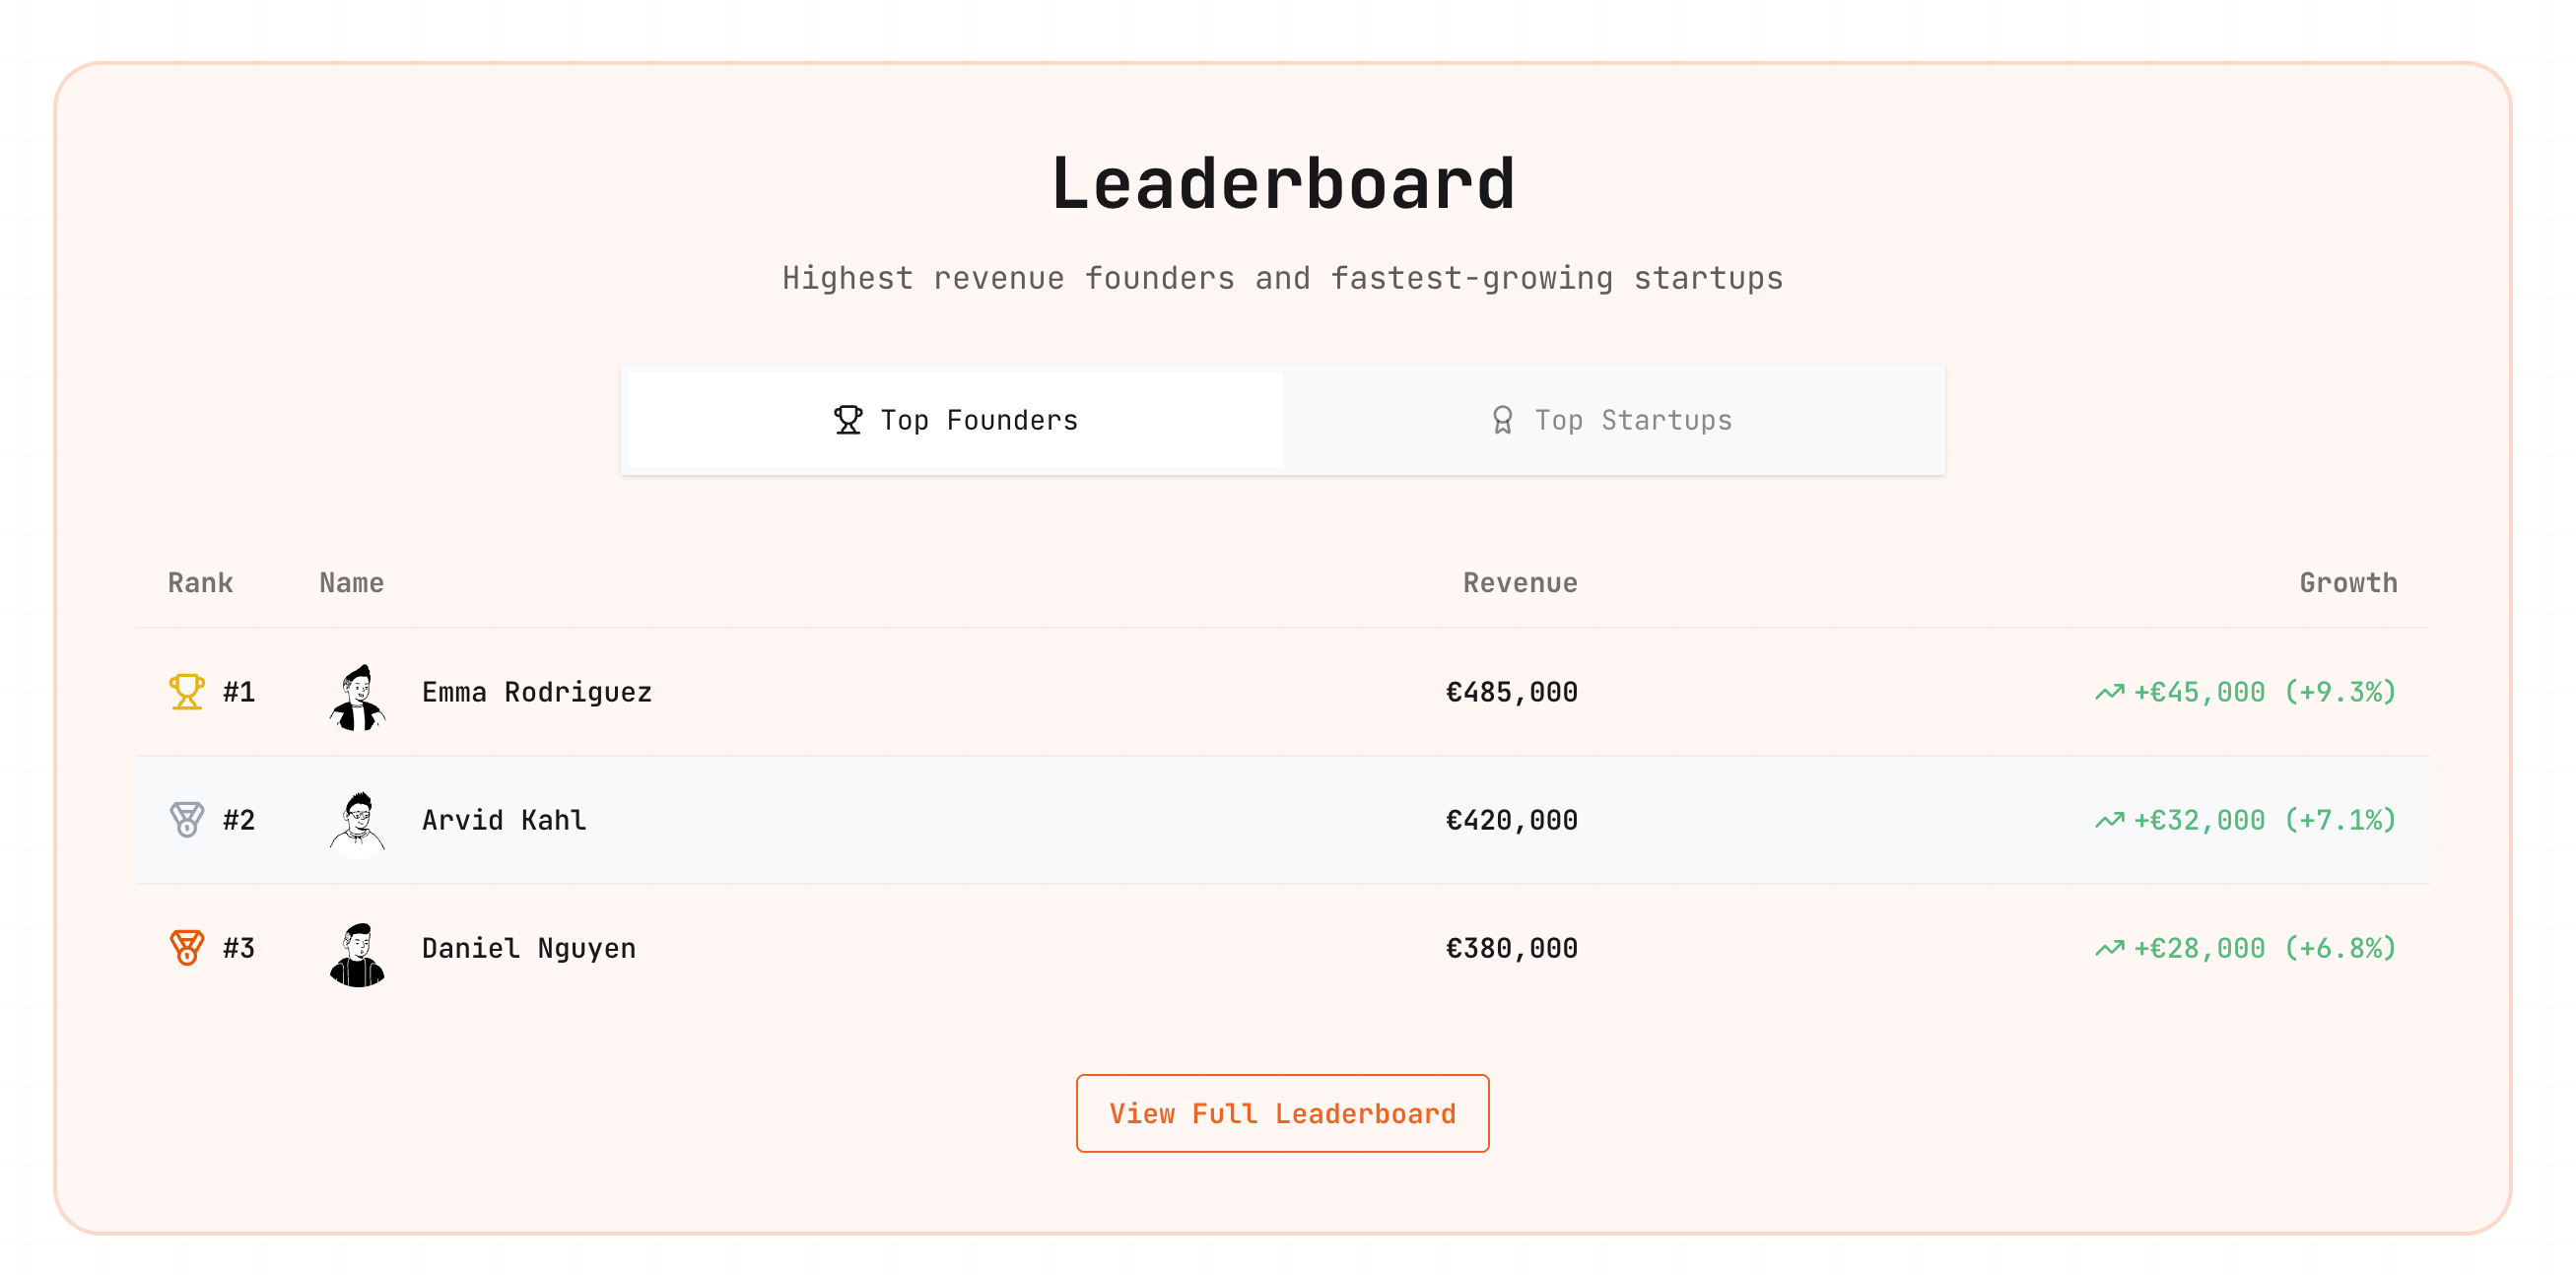Open Emma Rodriguez's name link

[537, 691]
